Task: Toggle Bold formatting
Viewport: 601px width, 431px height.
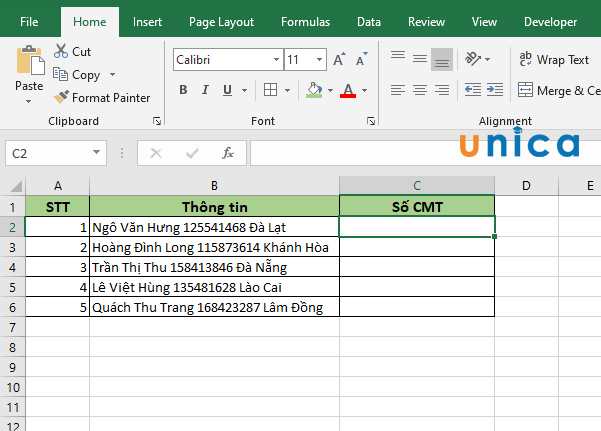Action: (183, 90)
